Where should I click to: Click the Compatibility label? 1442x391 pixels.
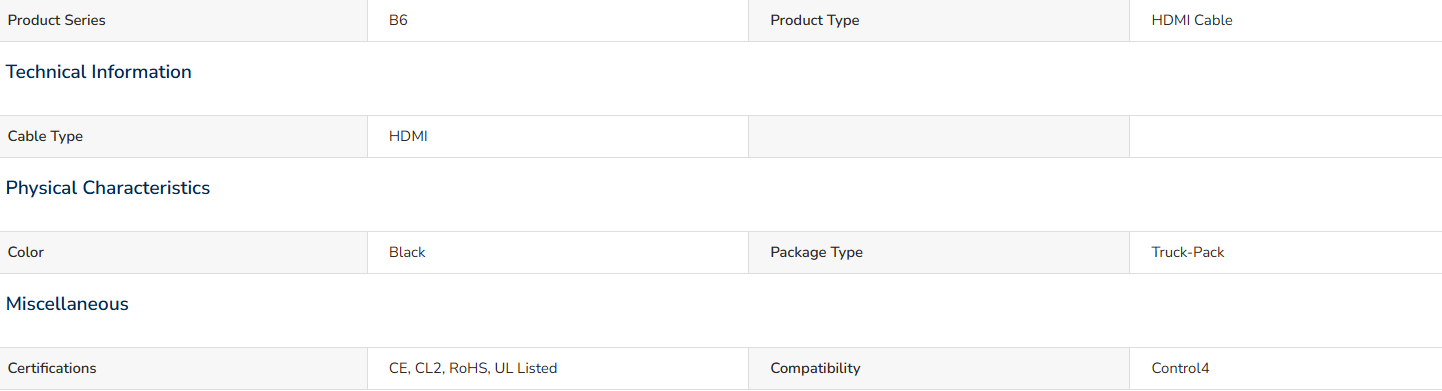click(815, 368)
